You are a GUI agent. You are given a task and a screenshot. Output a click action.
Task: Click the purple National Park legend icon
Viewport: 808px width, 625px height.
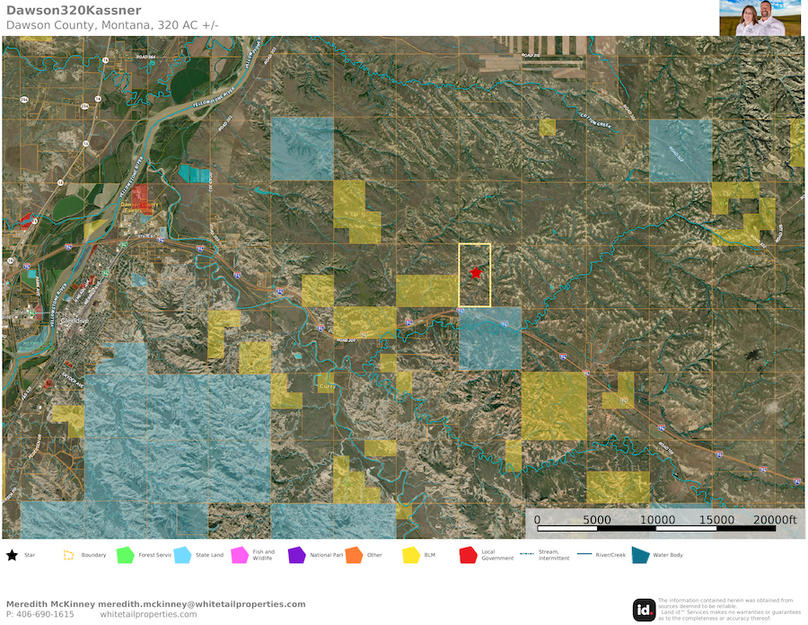pyautogui.click(x=296, y=554)
